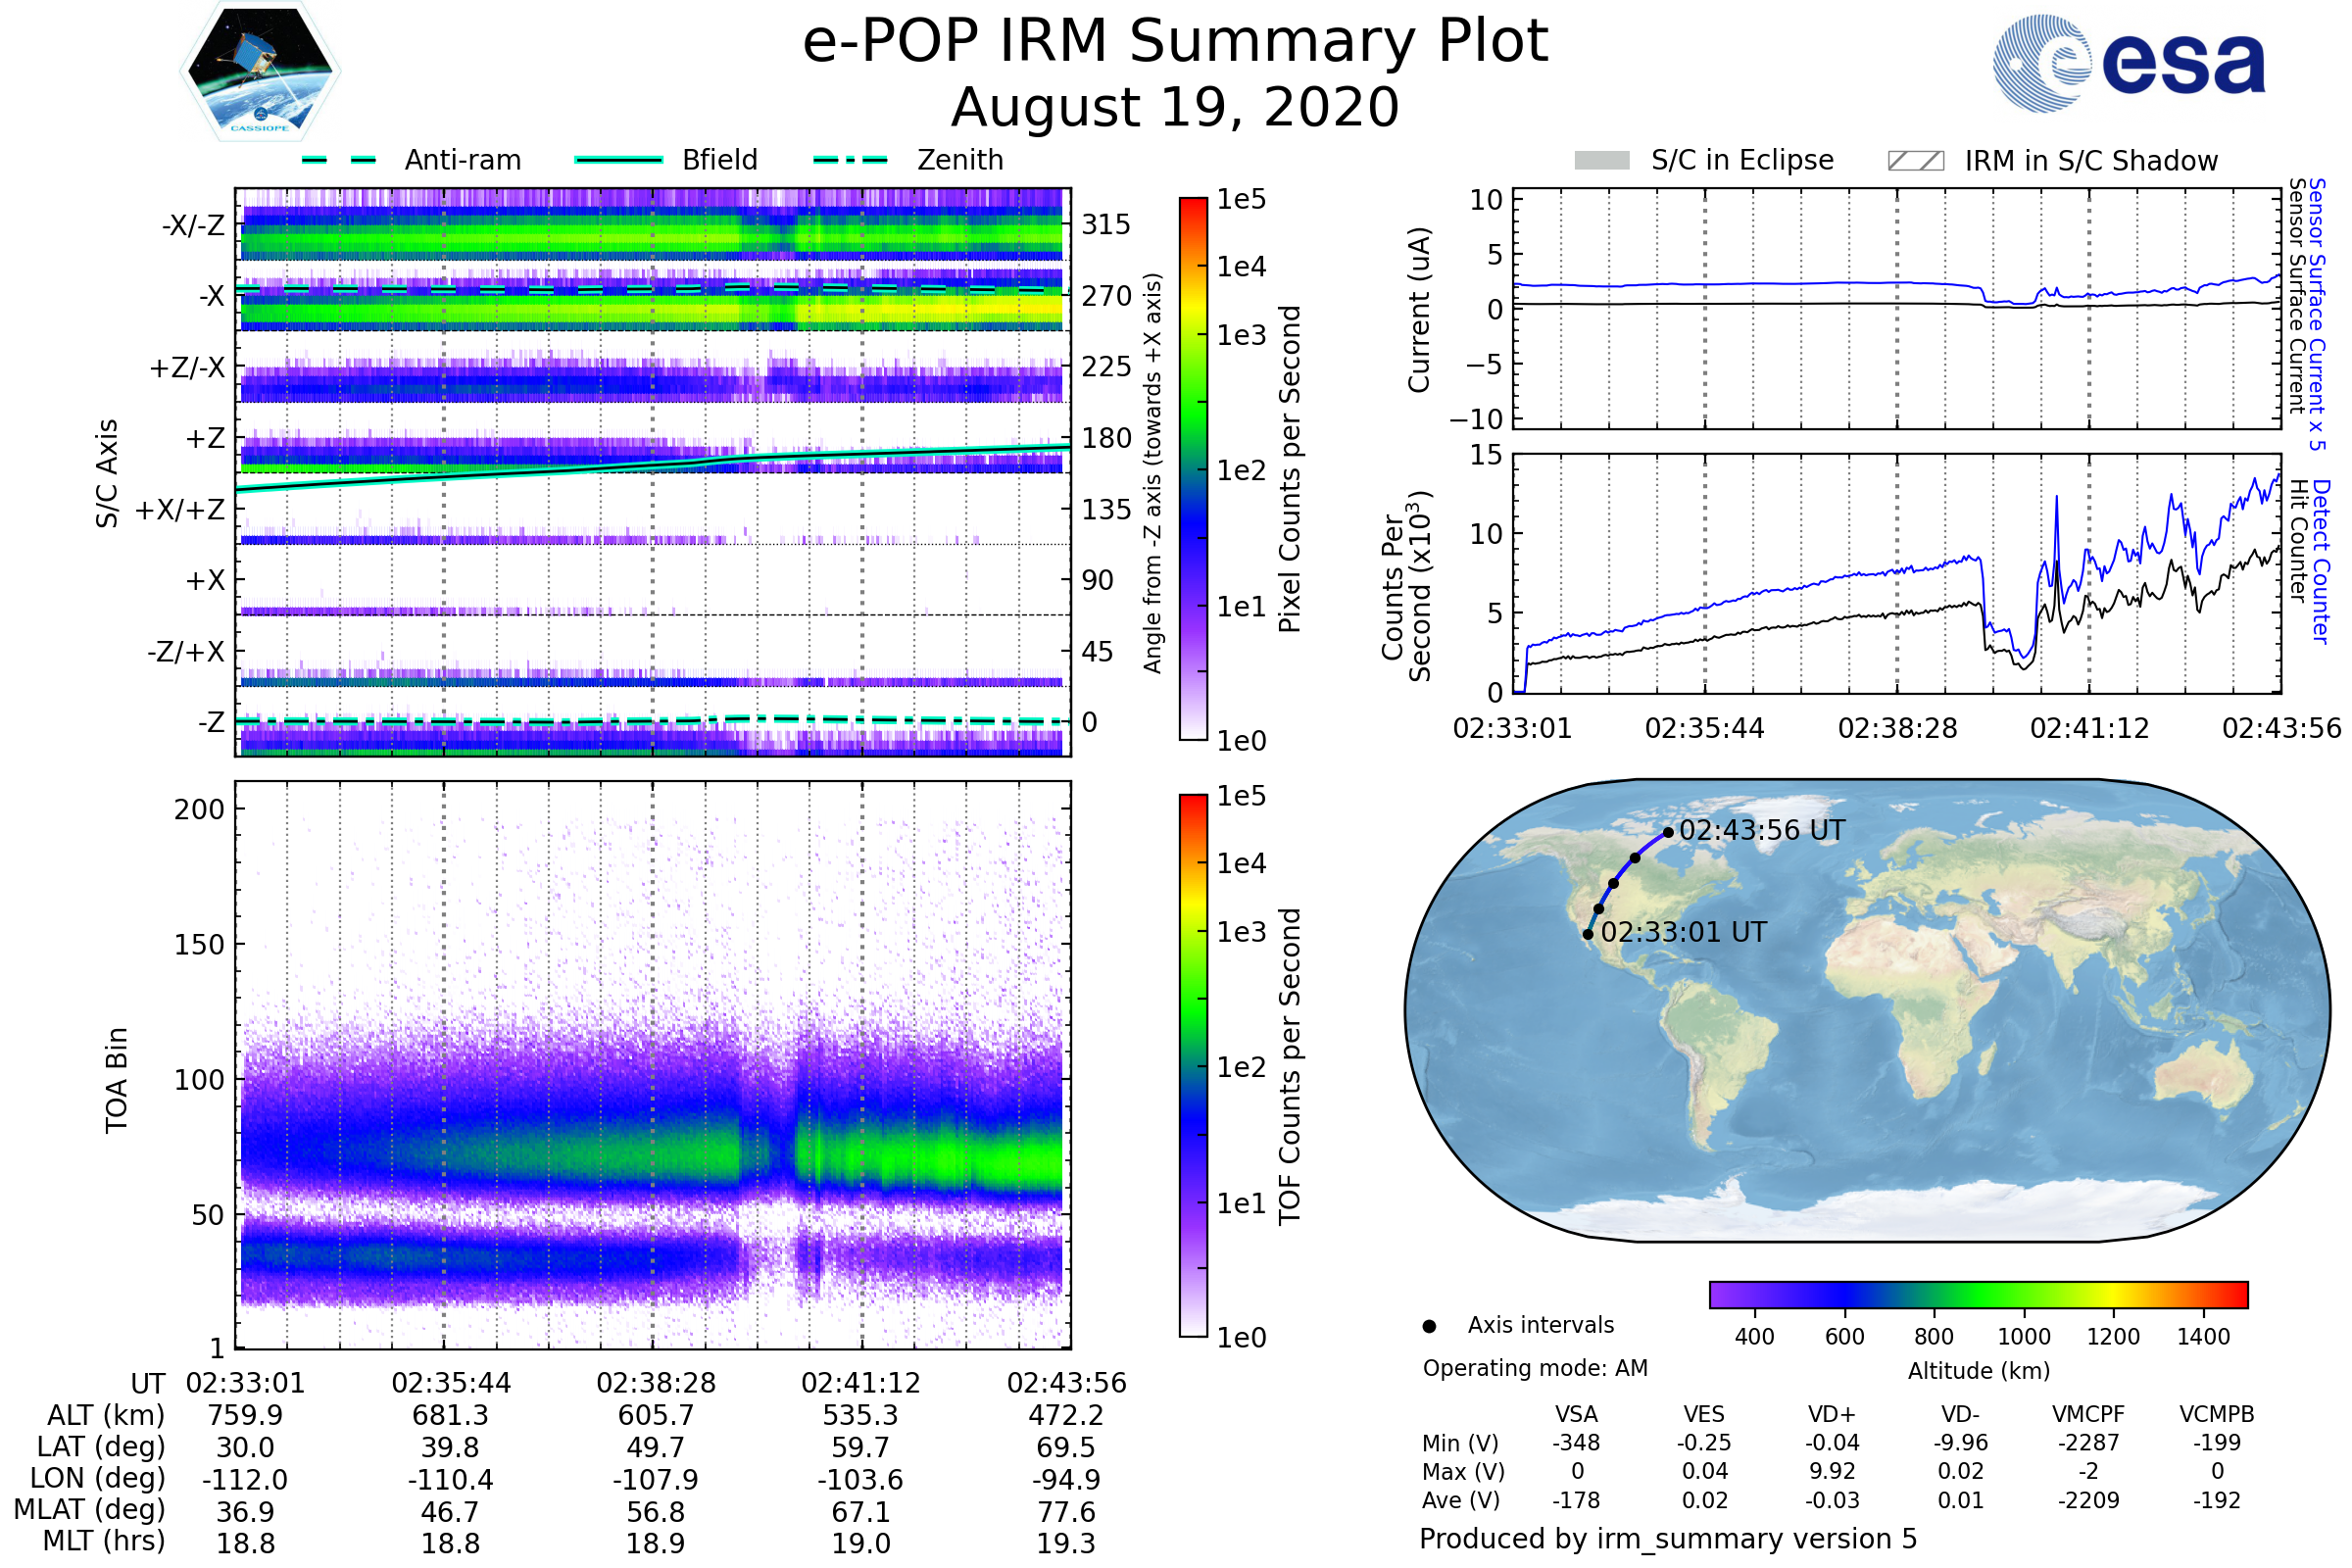
Task: Click the hatched IRM in S/C Shadow patch
Action: [1915, 161]
